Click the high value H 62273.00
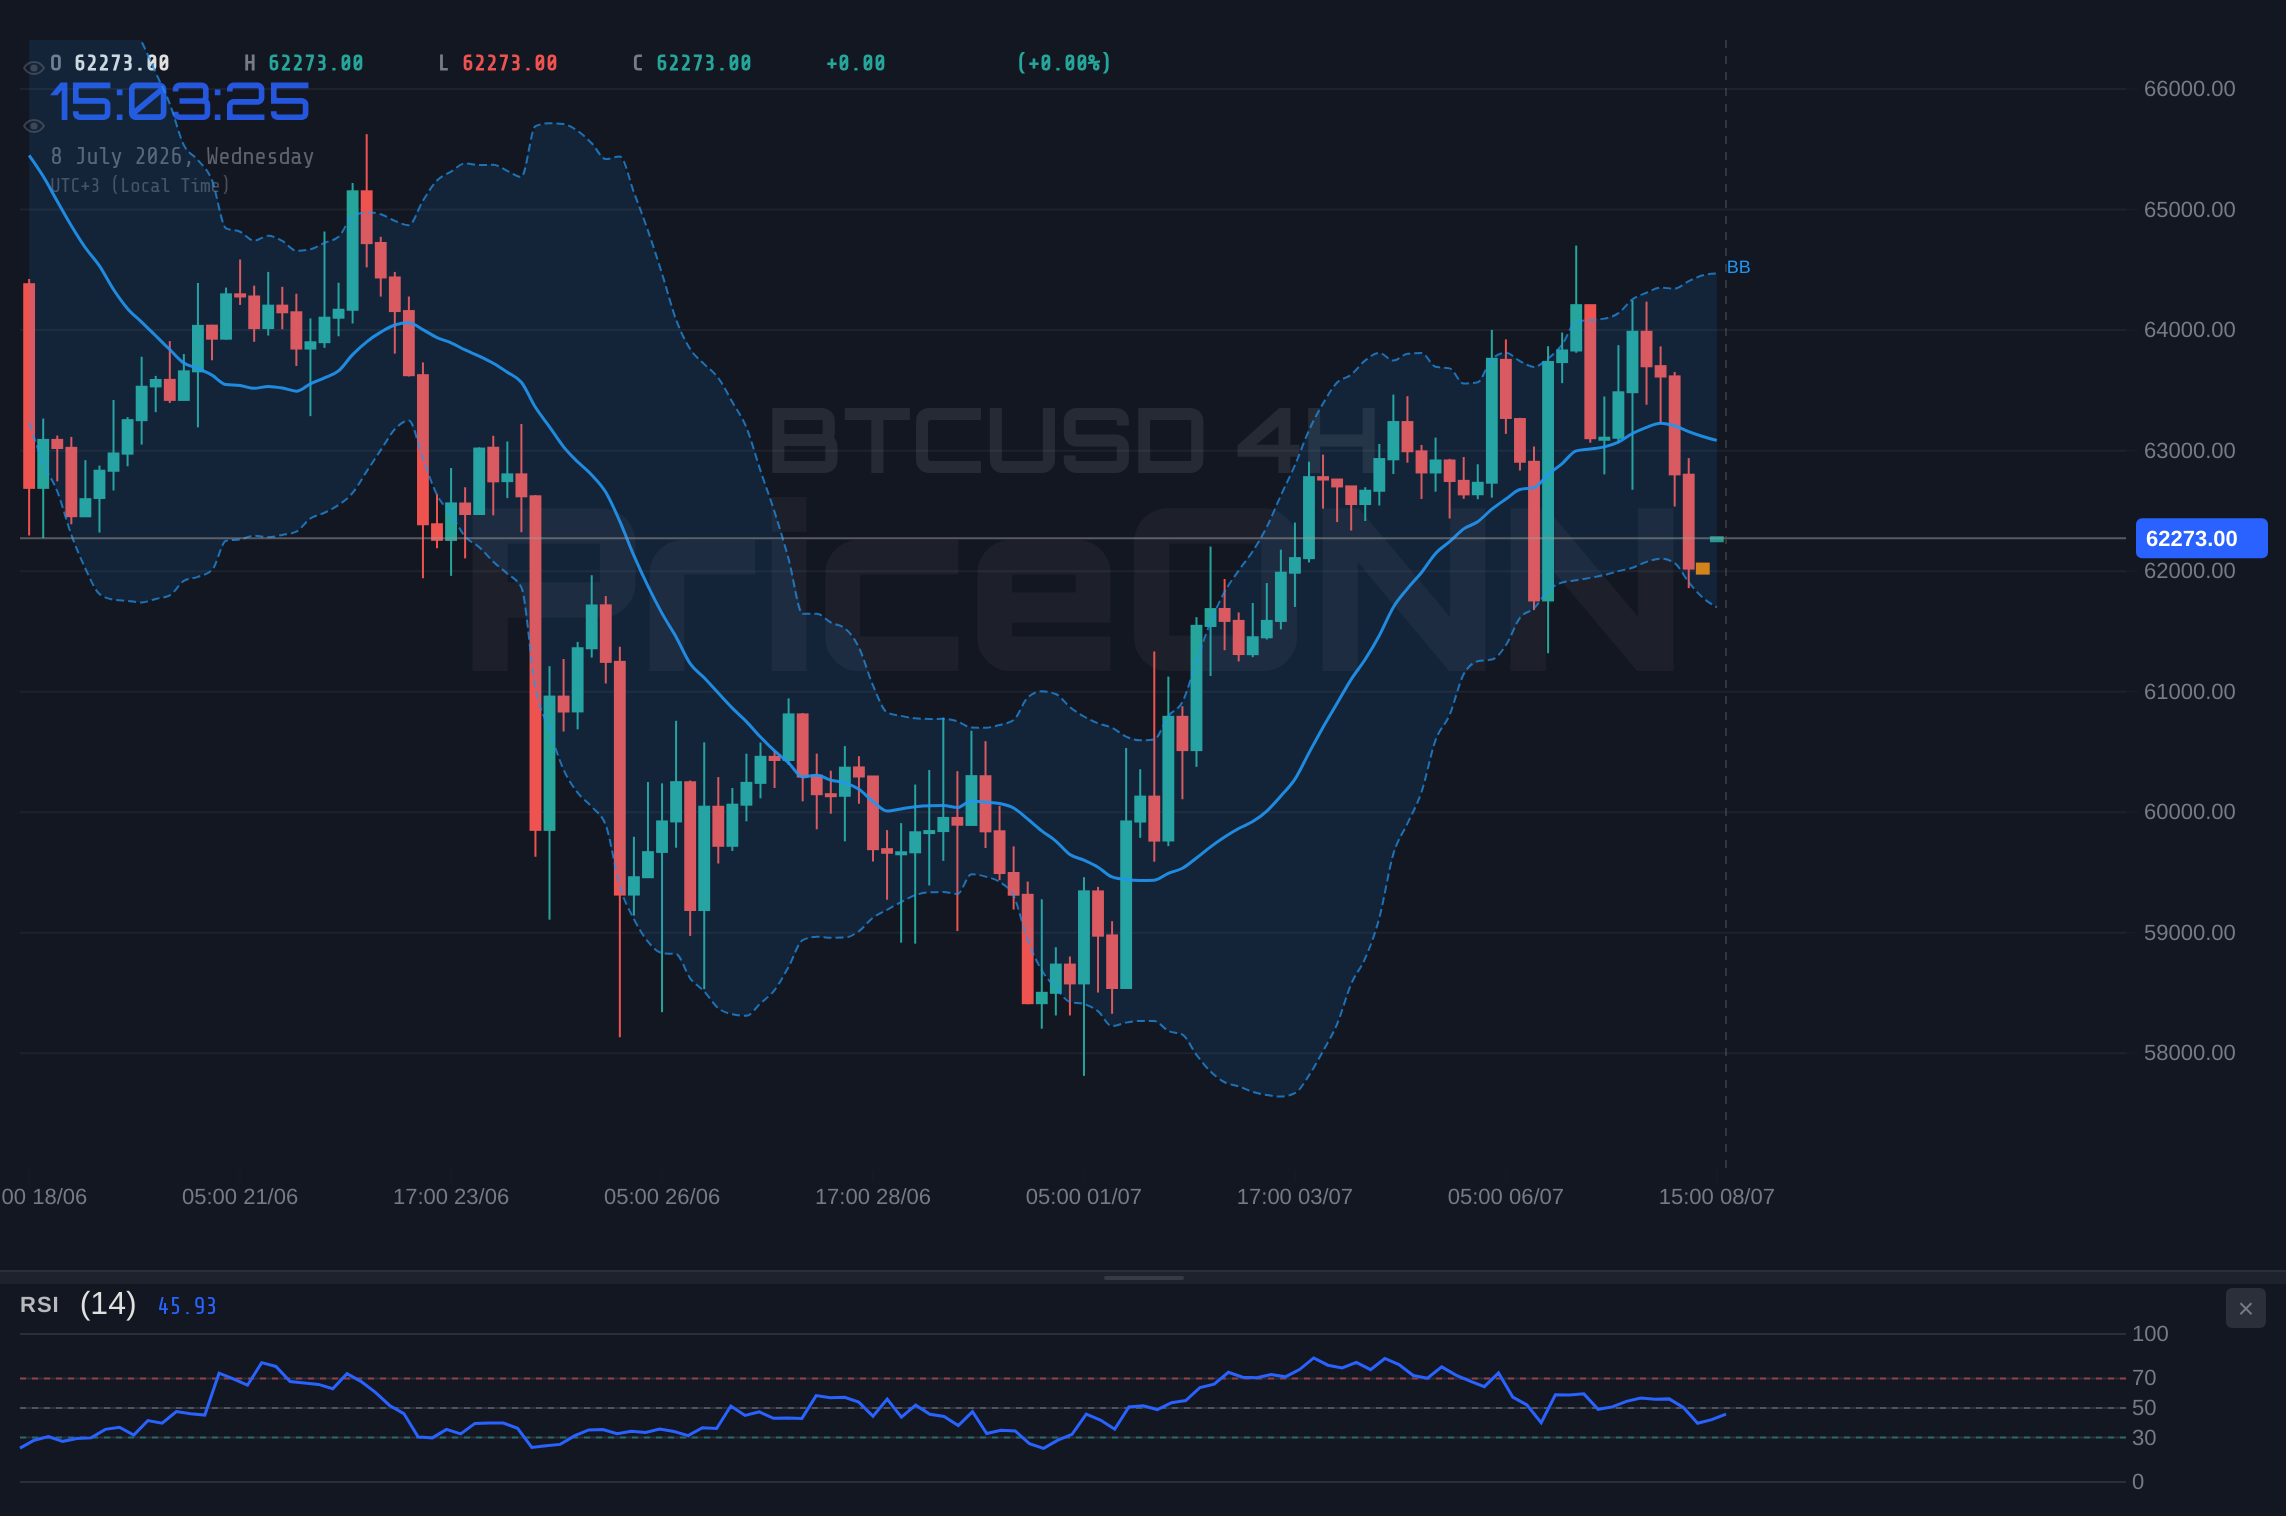Image resolution: width=2286 pixels, height=1516 pixels. coord(304,63)
